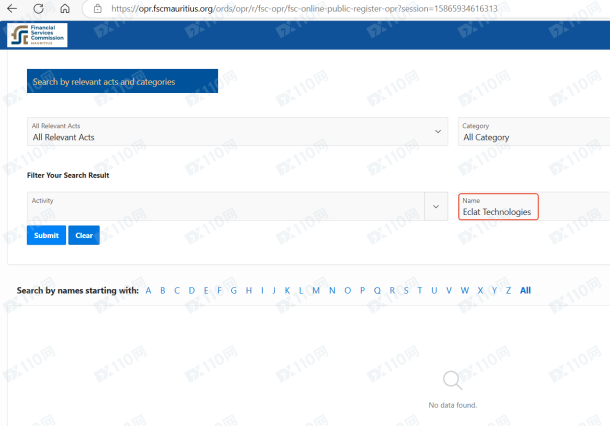Filter names starting with N
The width and height of the screenshot is (610, 426).
[x=332, y=291]
